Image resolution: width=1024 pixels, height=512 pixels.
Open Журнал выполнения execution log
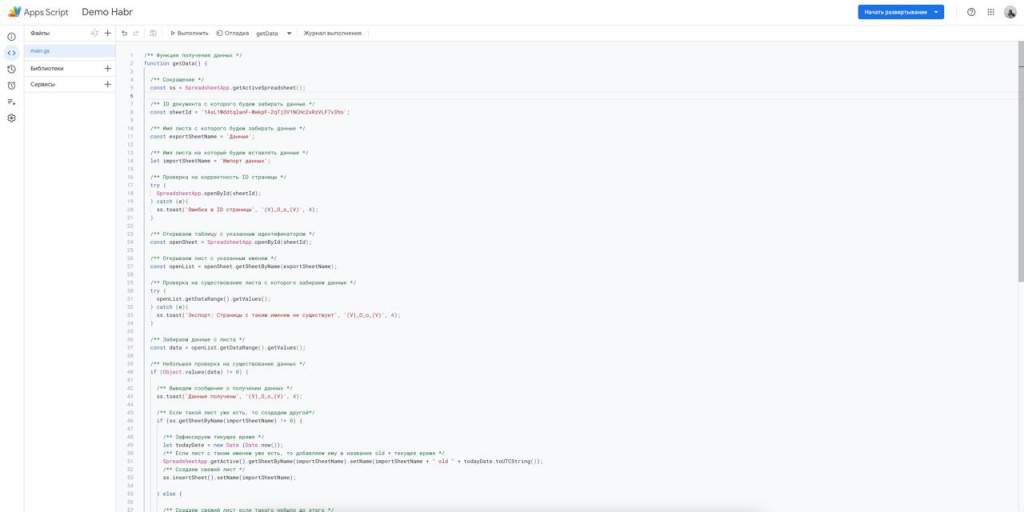(332, 33)
